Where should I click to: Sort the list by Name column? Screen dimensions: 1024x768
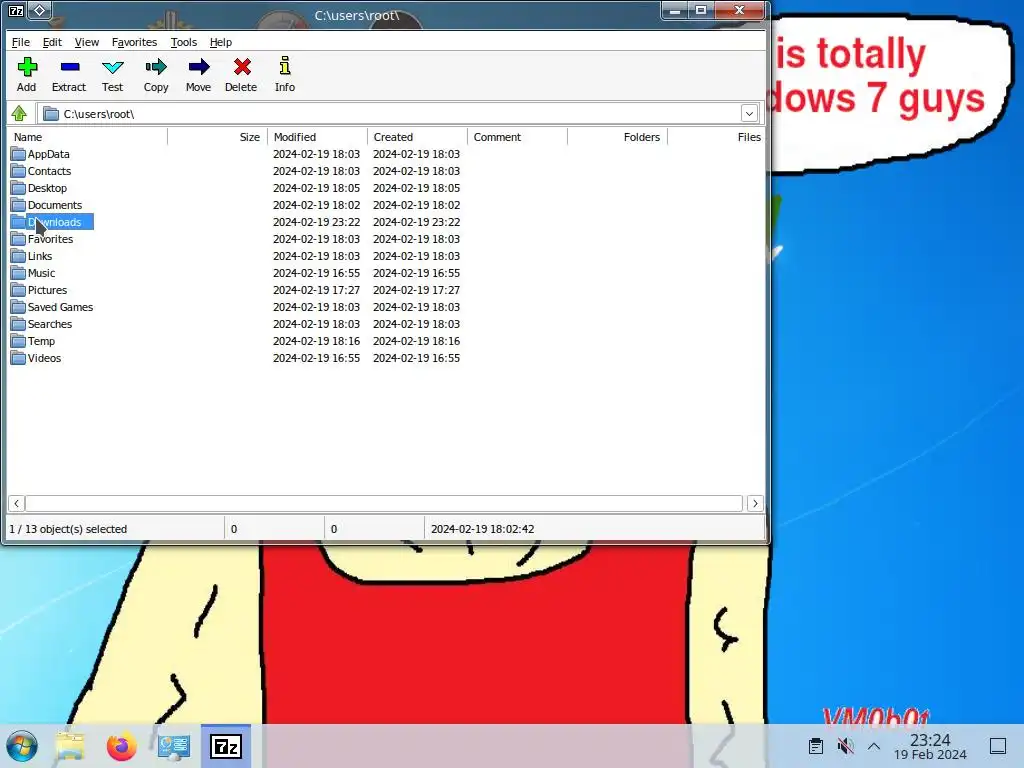[x=88, y=137]
